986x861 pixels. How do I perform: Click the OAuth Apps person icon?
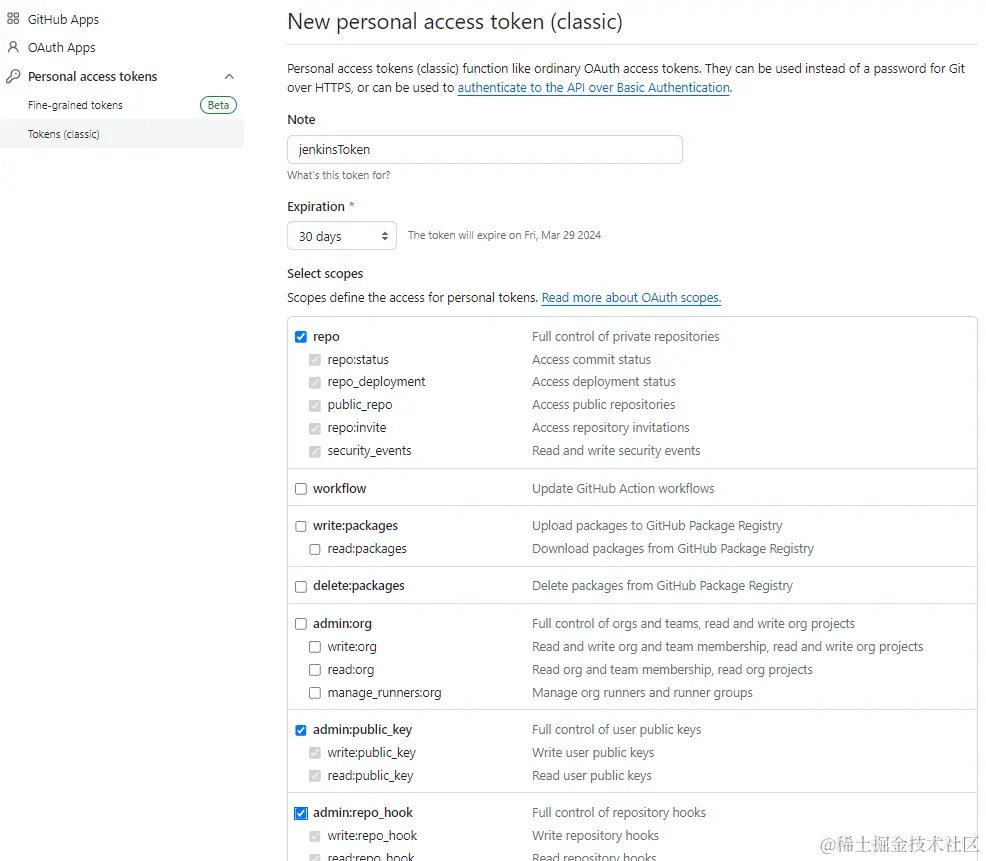tap(13, 47)
